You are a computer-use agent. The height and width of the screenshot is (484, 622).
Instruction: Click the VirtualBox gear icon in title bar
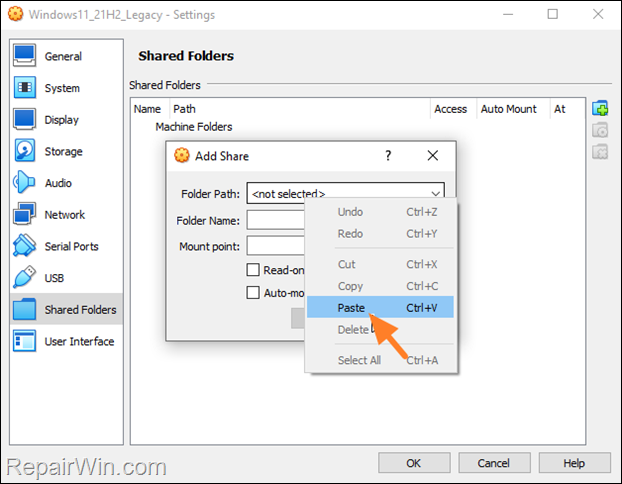[15, 14]
